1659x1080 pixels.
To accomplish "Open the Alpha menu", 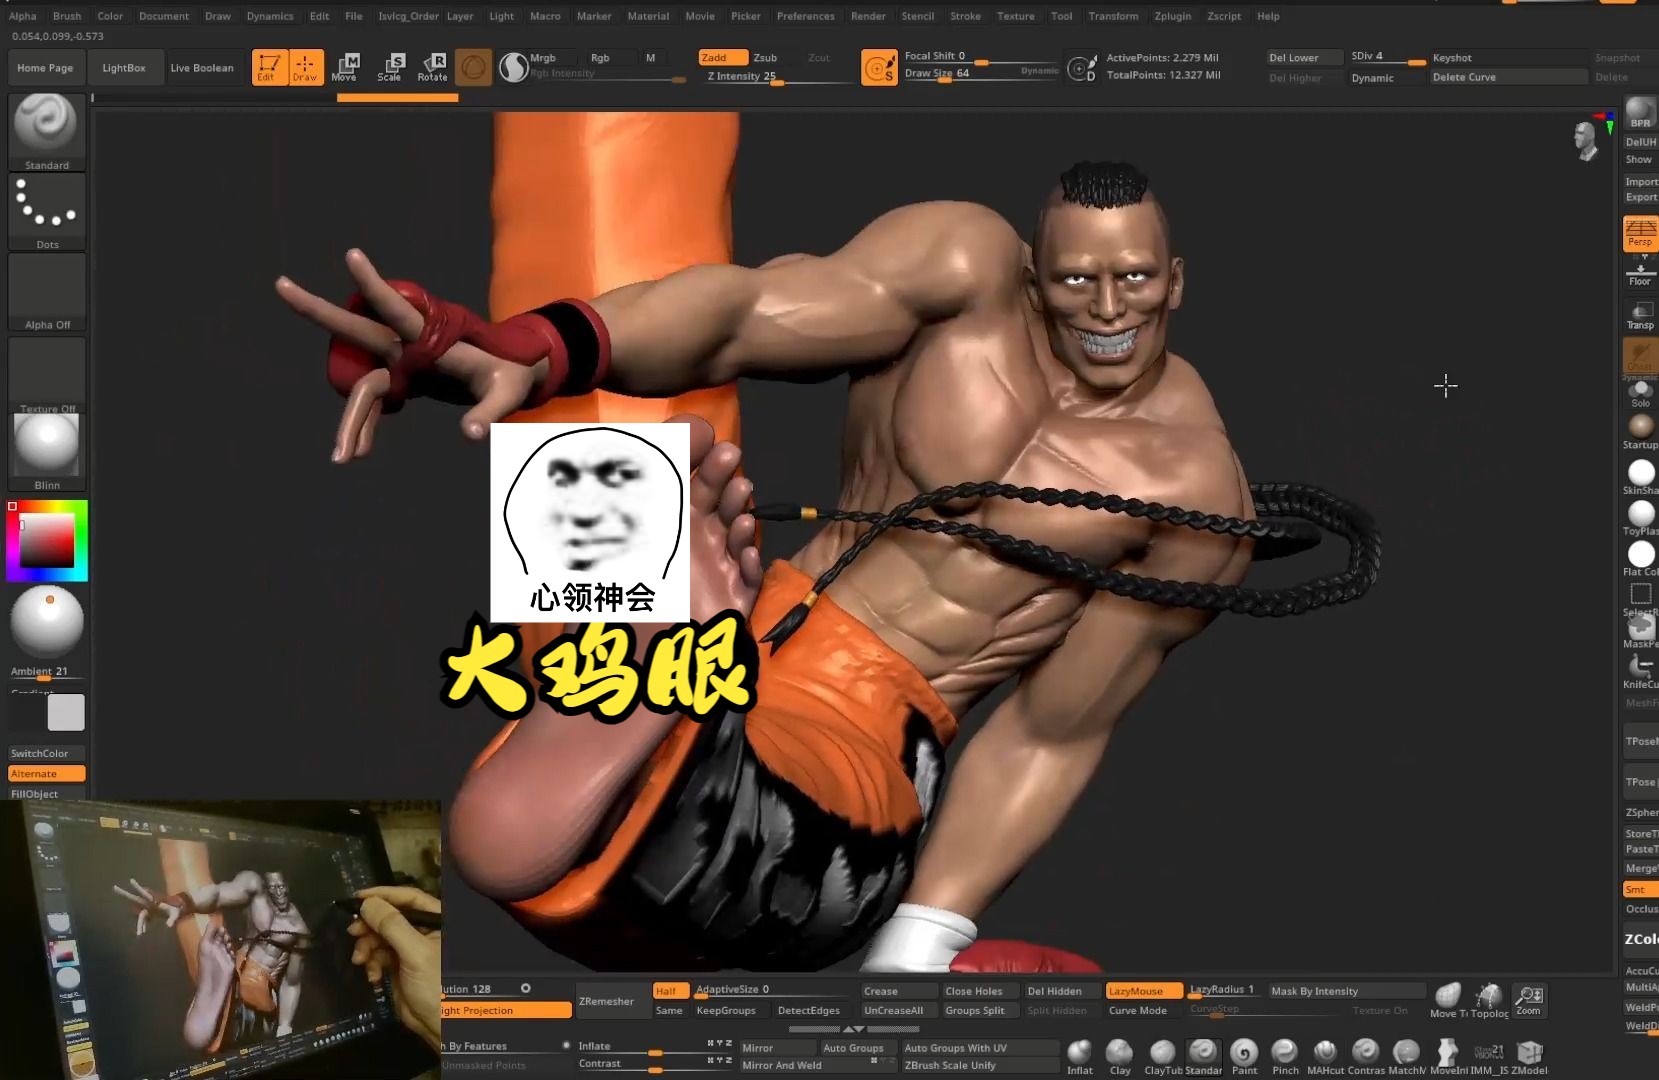I will point(23,16).
